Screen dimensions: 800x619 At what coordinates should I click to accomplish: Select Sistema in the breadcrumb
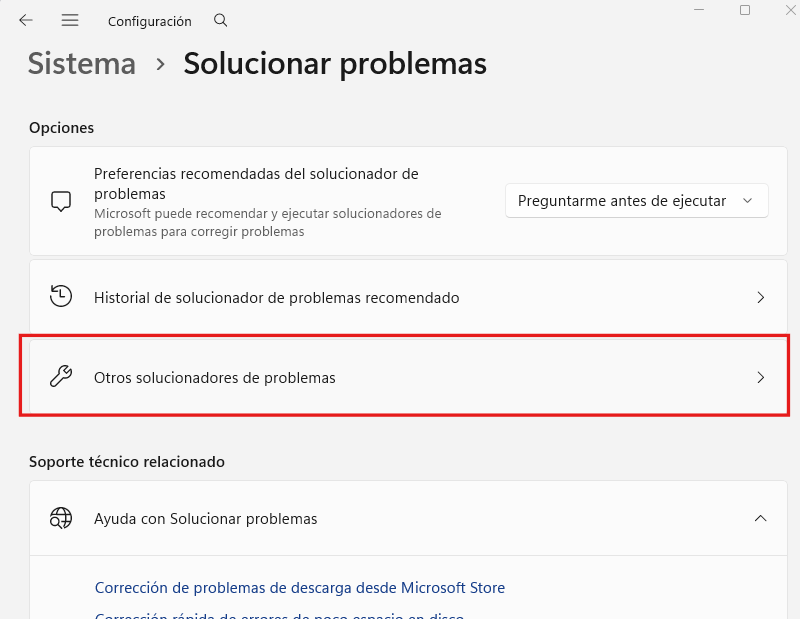pos(82,63)
